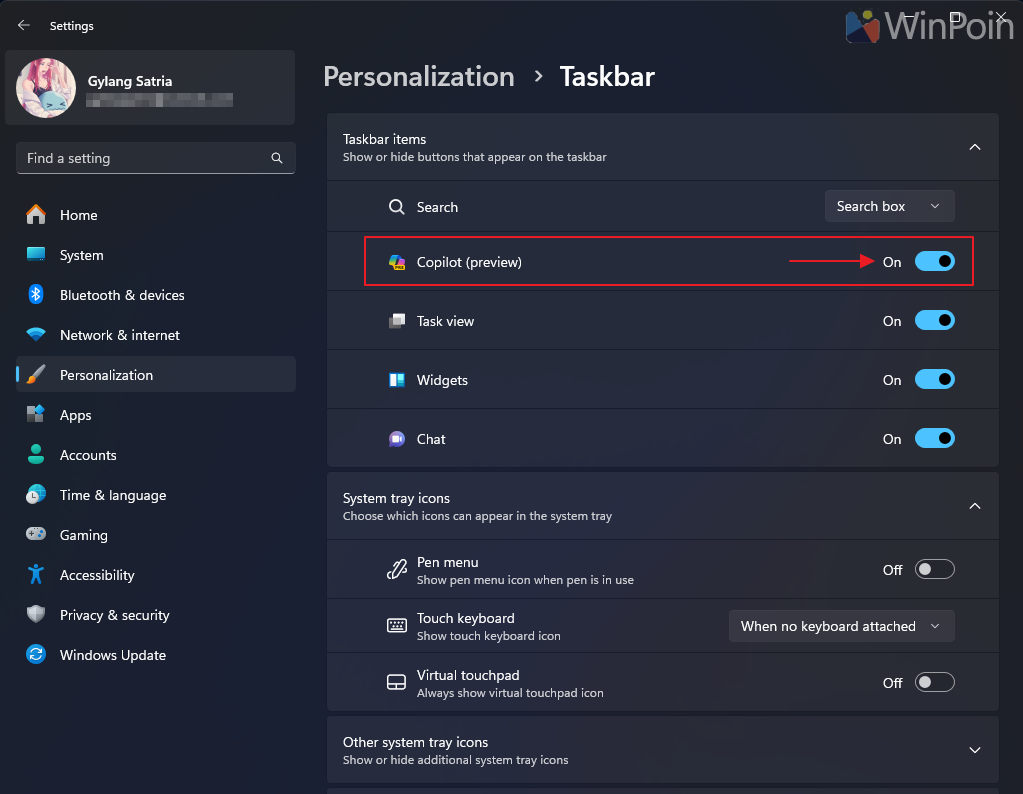Click the Virtual touchpad icon
Image resolution: width=1023 pixels, height=794 pixels.
[x=397, y=682]
